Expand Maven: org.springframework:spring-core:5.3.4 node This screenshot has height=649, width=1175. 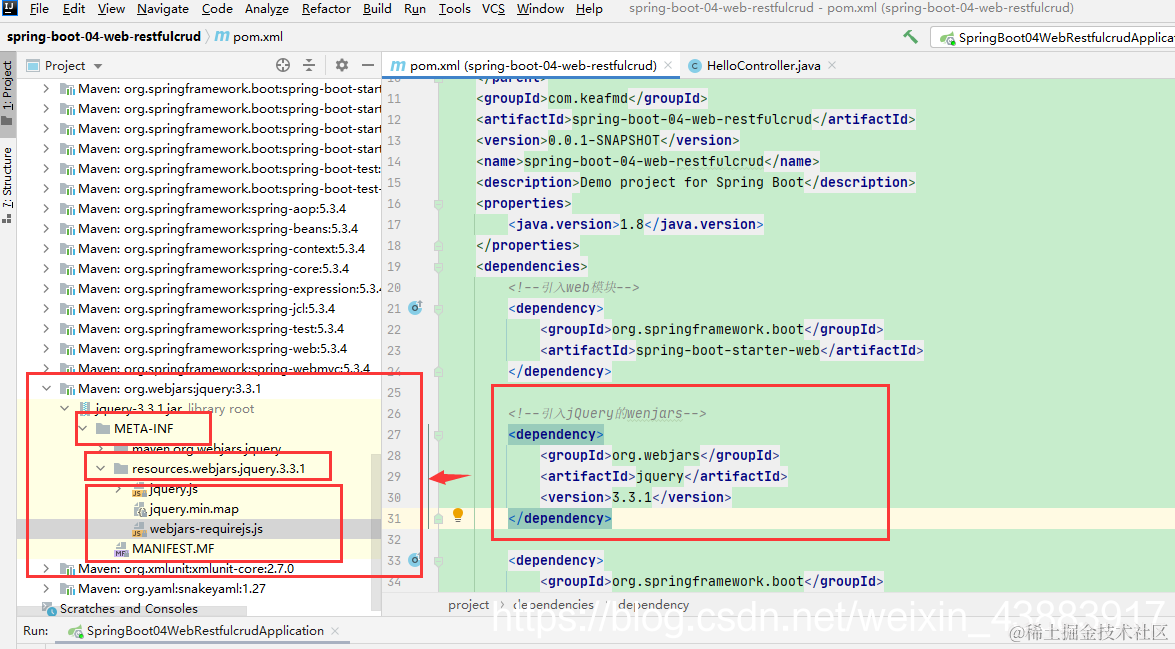coord(46,268)
